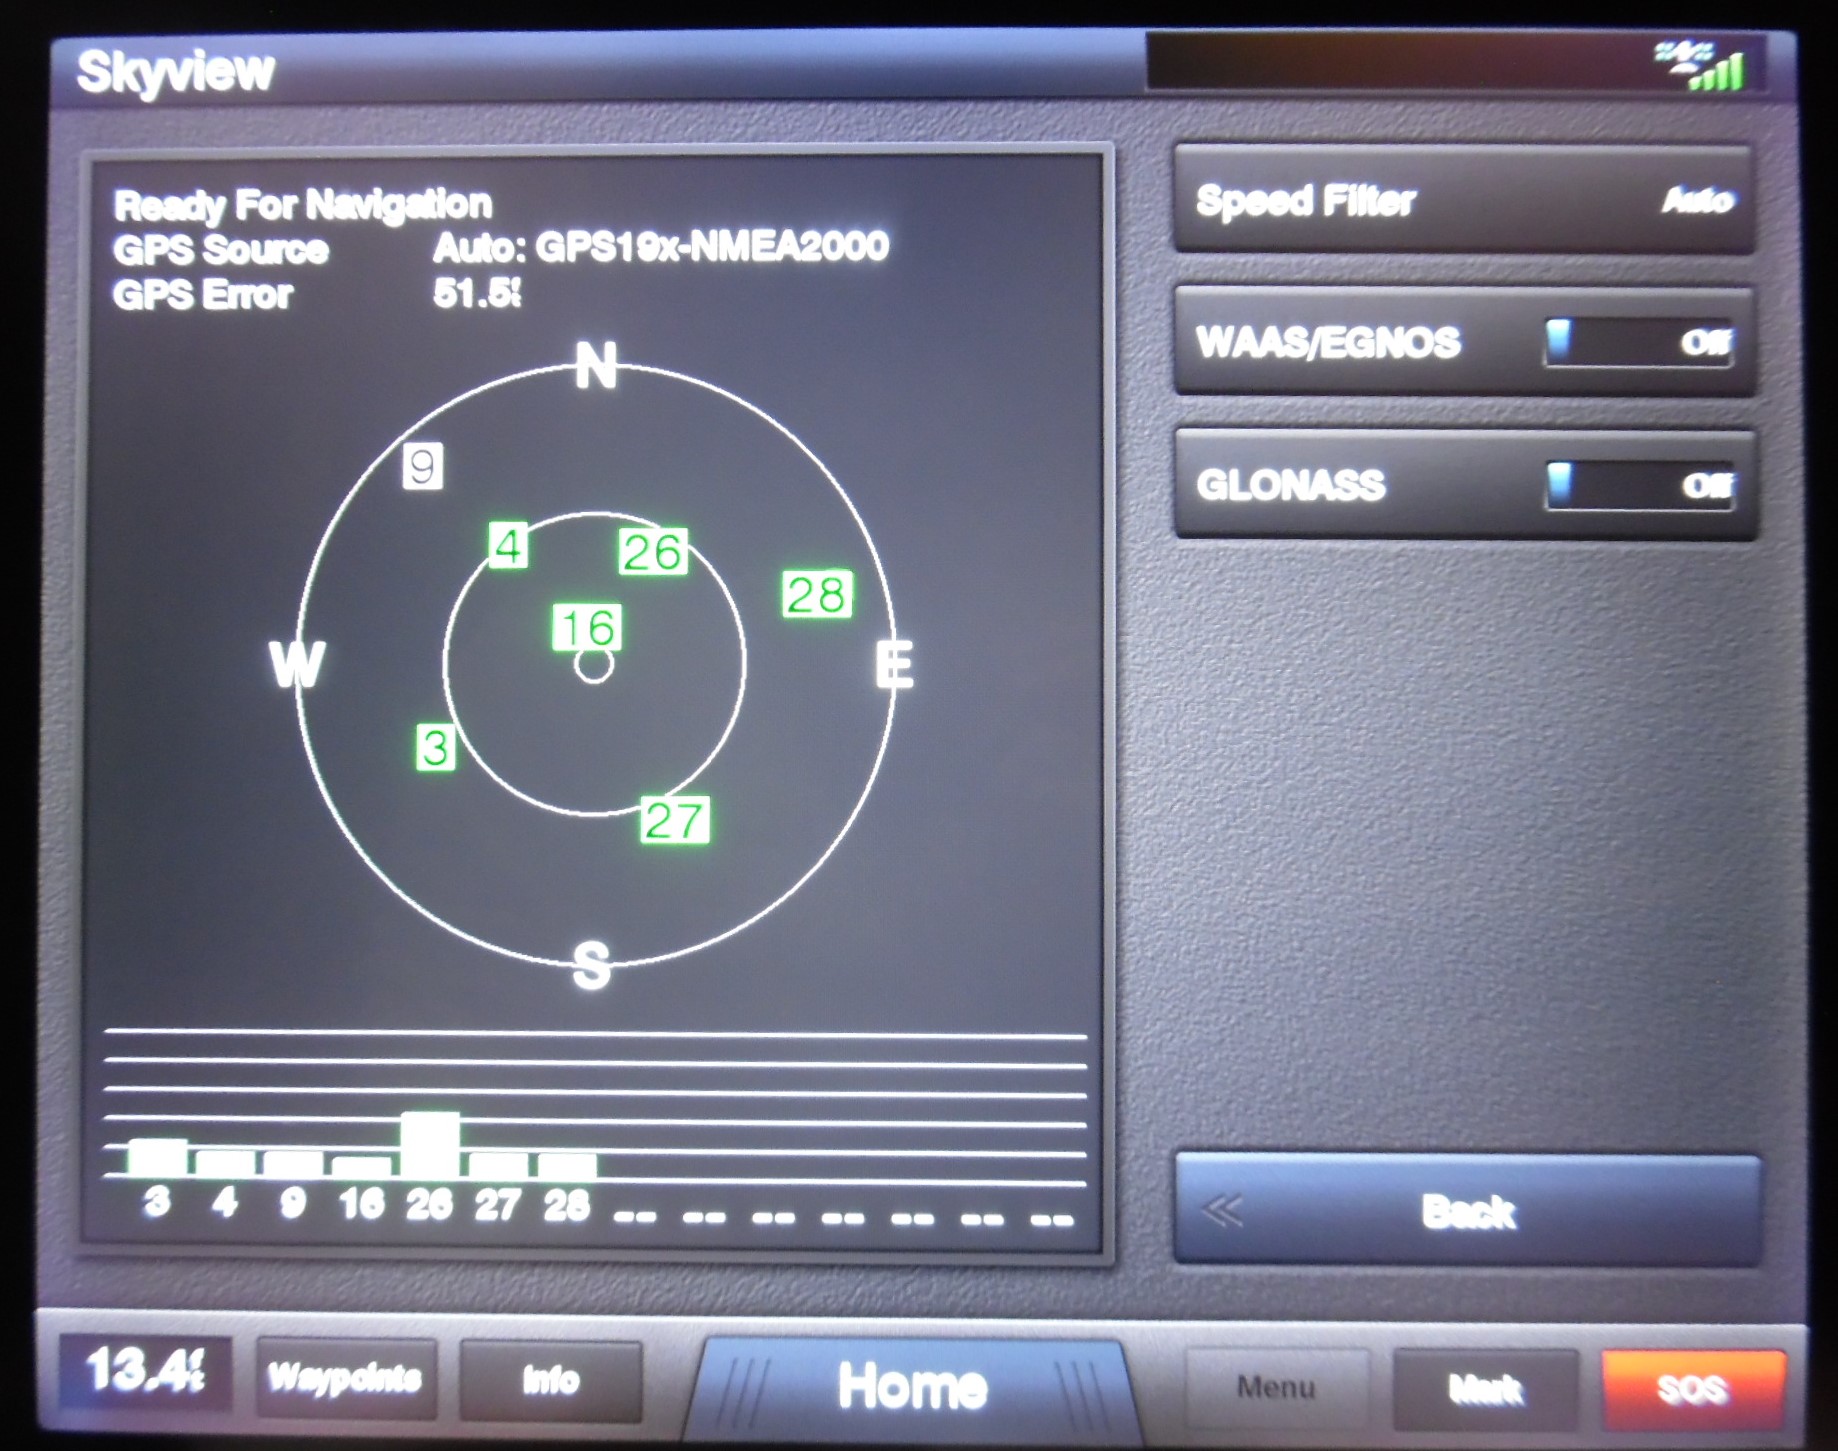Screen dimensions: 1838x1451
Task: Open the Menu button
Action: (1275, 1387)
